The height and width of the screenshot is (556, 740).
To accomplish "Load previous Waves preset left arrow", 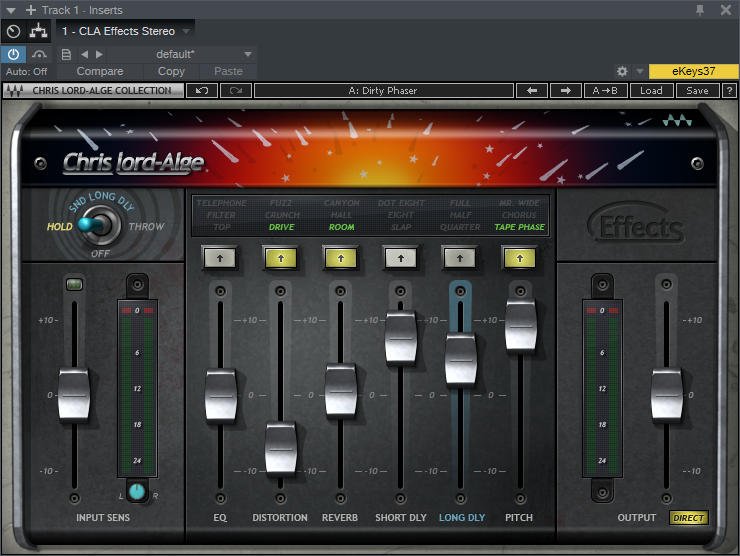I will tap(532, 90).
